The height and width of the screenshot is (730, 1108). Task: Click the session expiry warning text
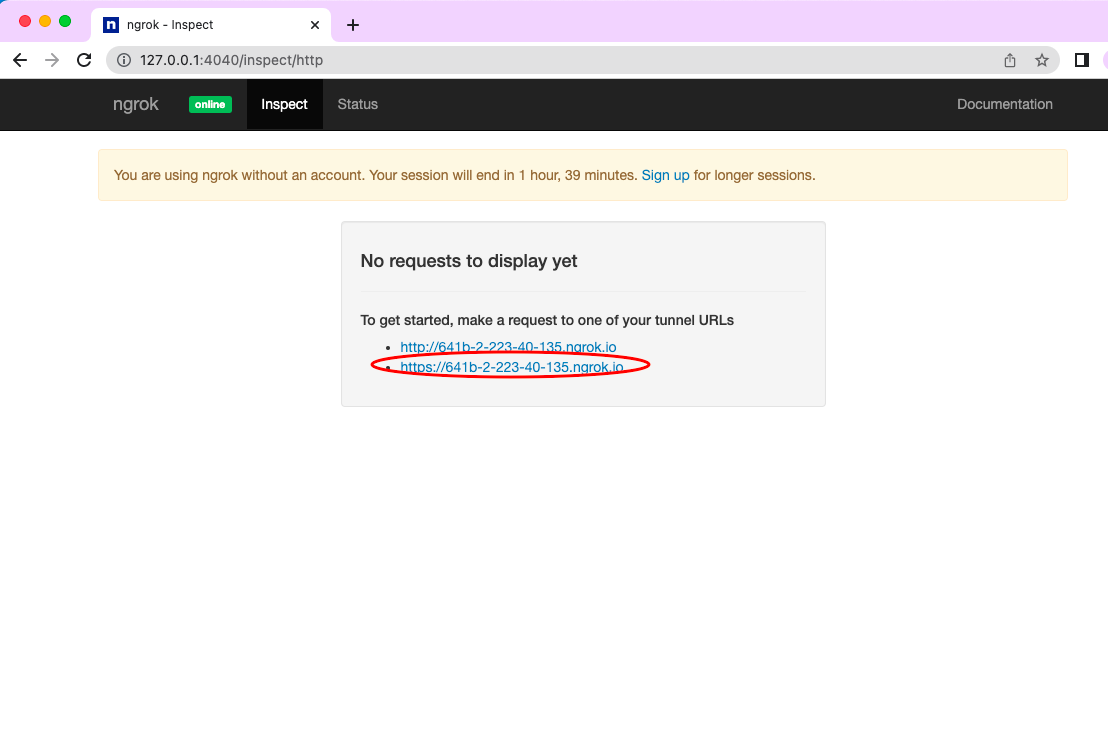click(464, 175)
